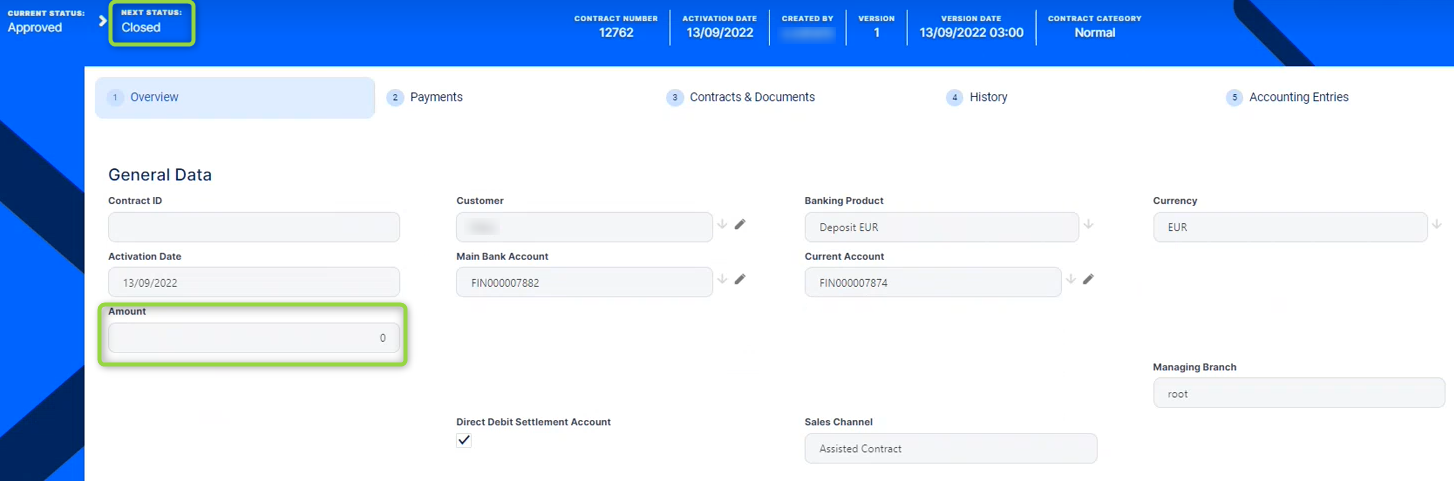1454x481 pixels.
Task: Open the Current Account dropdown arrow
Action: point(1071,280)
